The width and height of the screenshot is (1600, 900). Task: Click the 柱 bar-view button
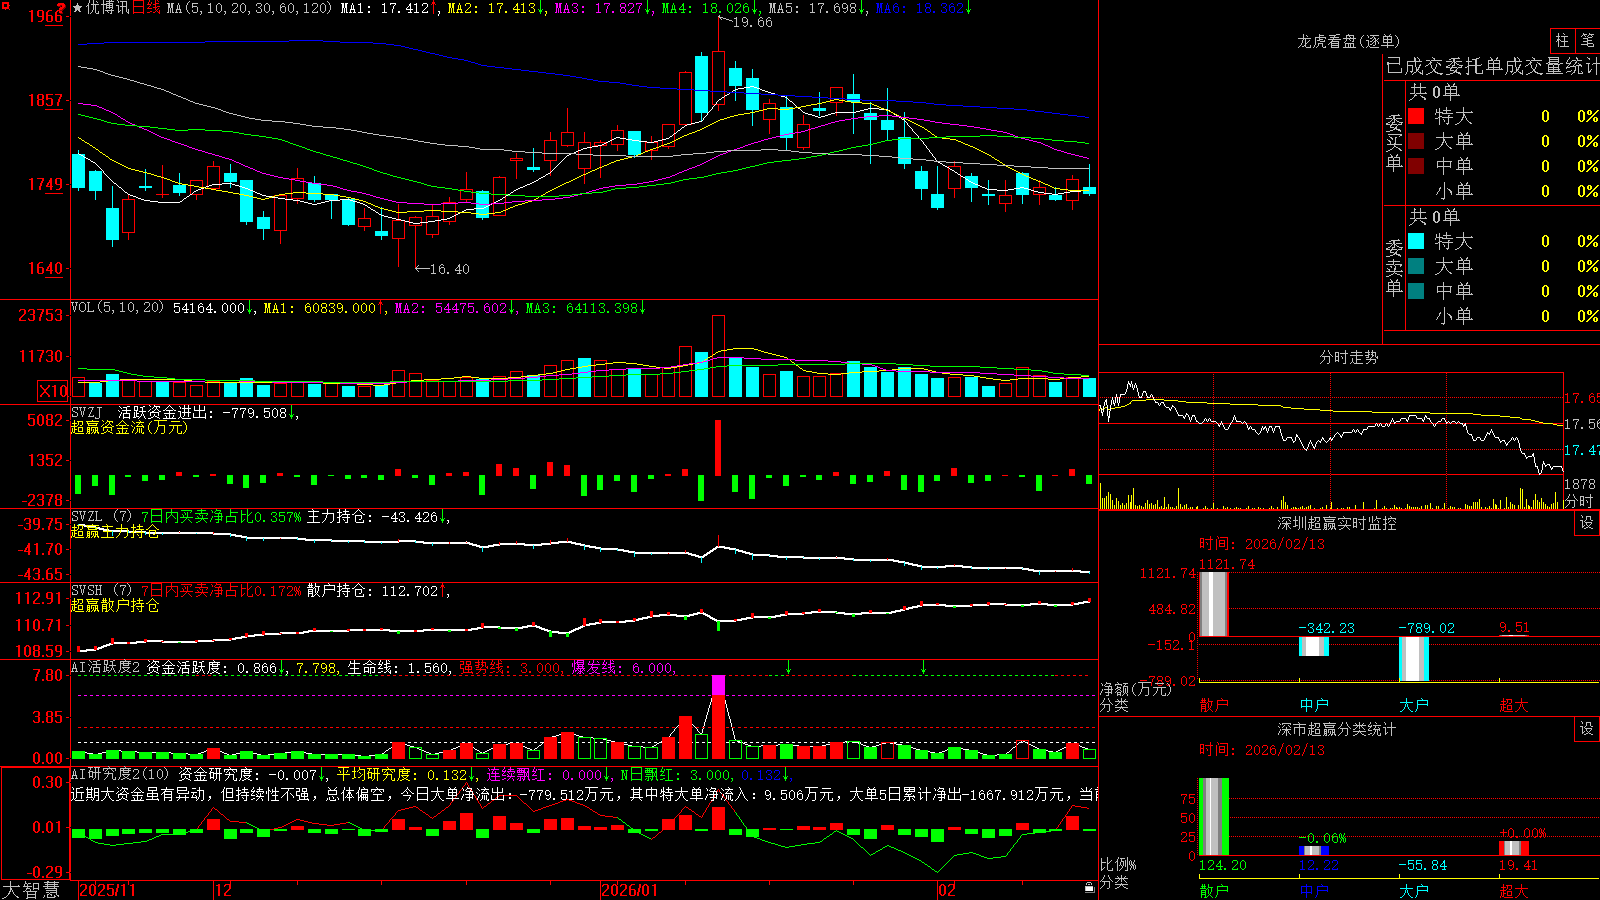(x=1562, y=40)
